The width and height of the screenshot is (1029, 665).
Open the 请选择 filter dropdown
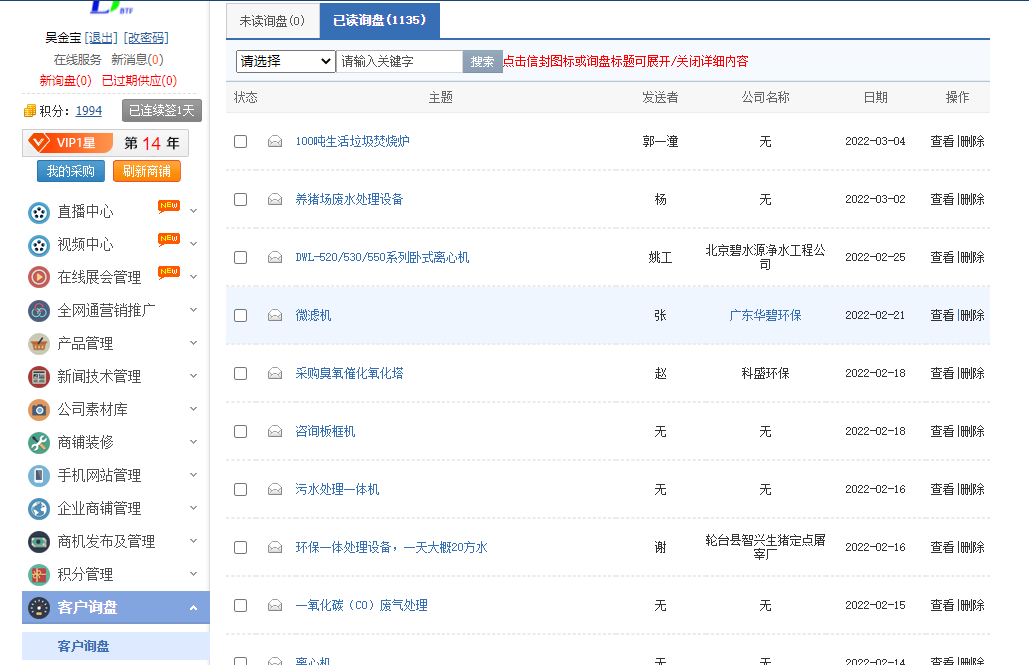285,61
